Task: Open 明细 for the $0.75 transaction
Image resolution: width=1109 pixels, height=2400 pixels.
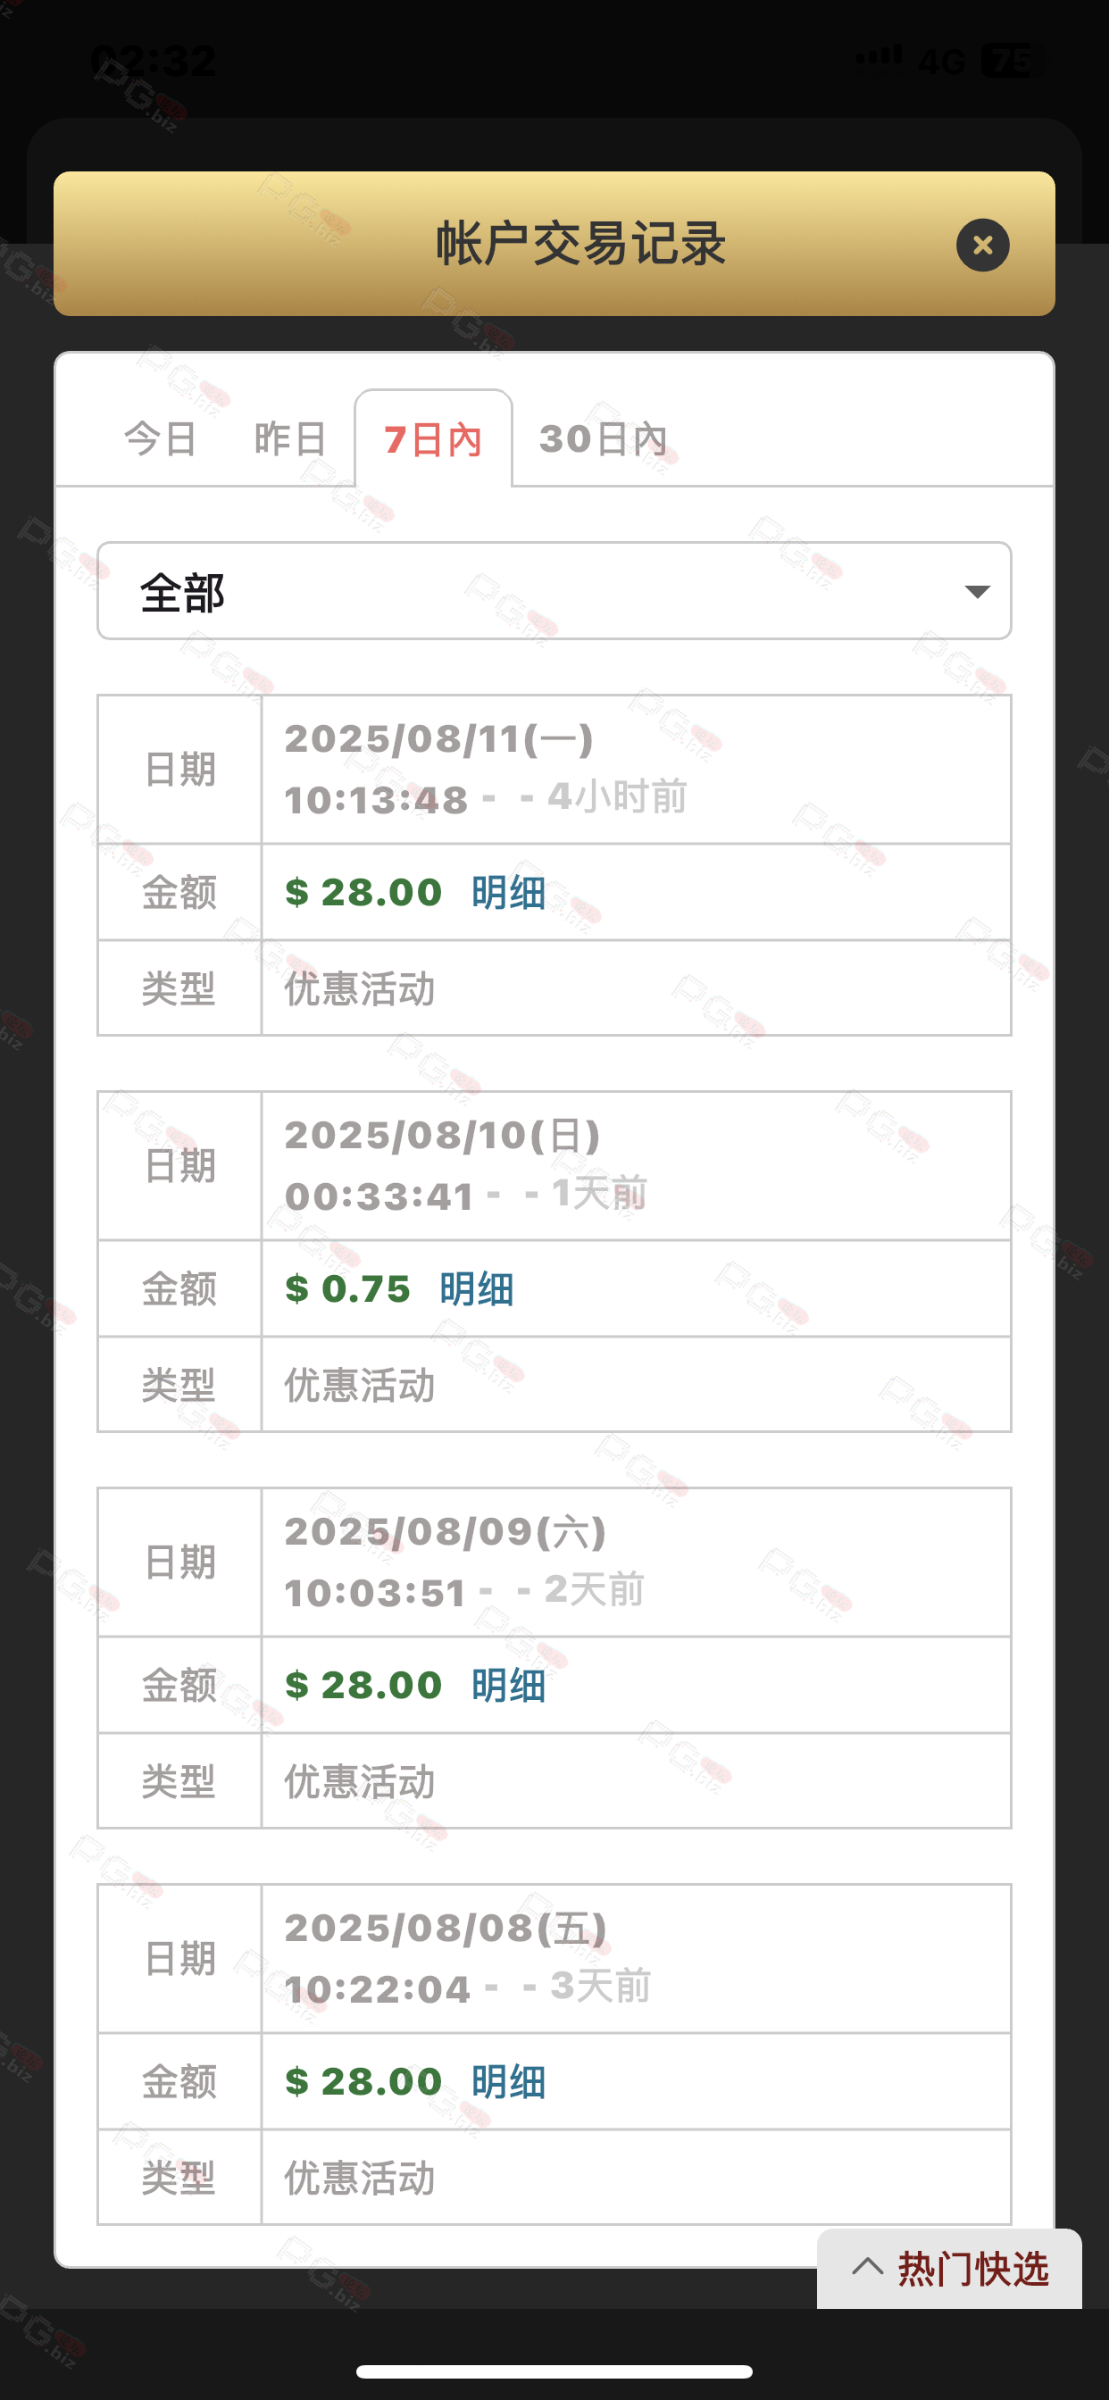Action: tap(476, 1289)
